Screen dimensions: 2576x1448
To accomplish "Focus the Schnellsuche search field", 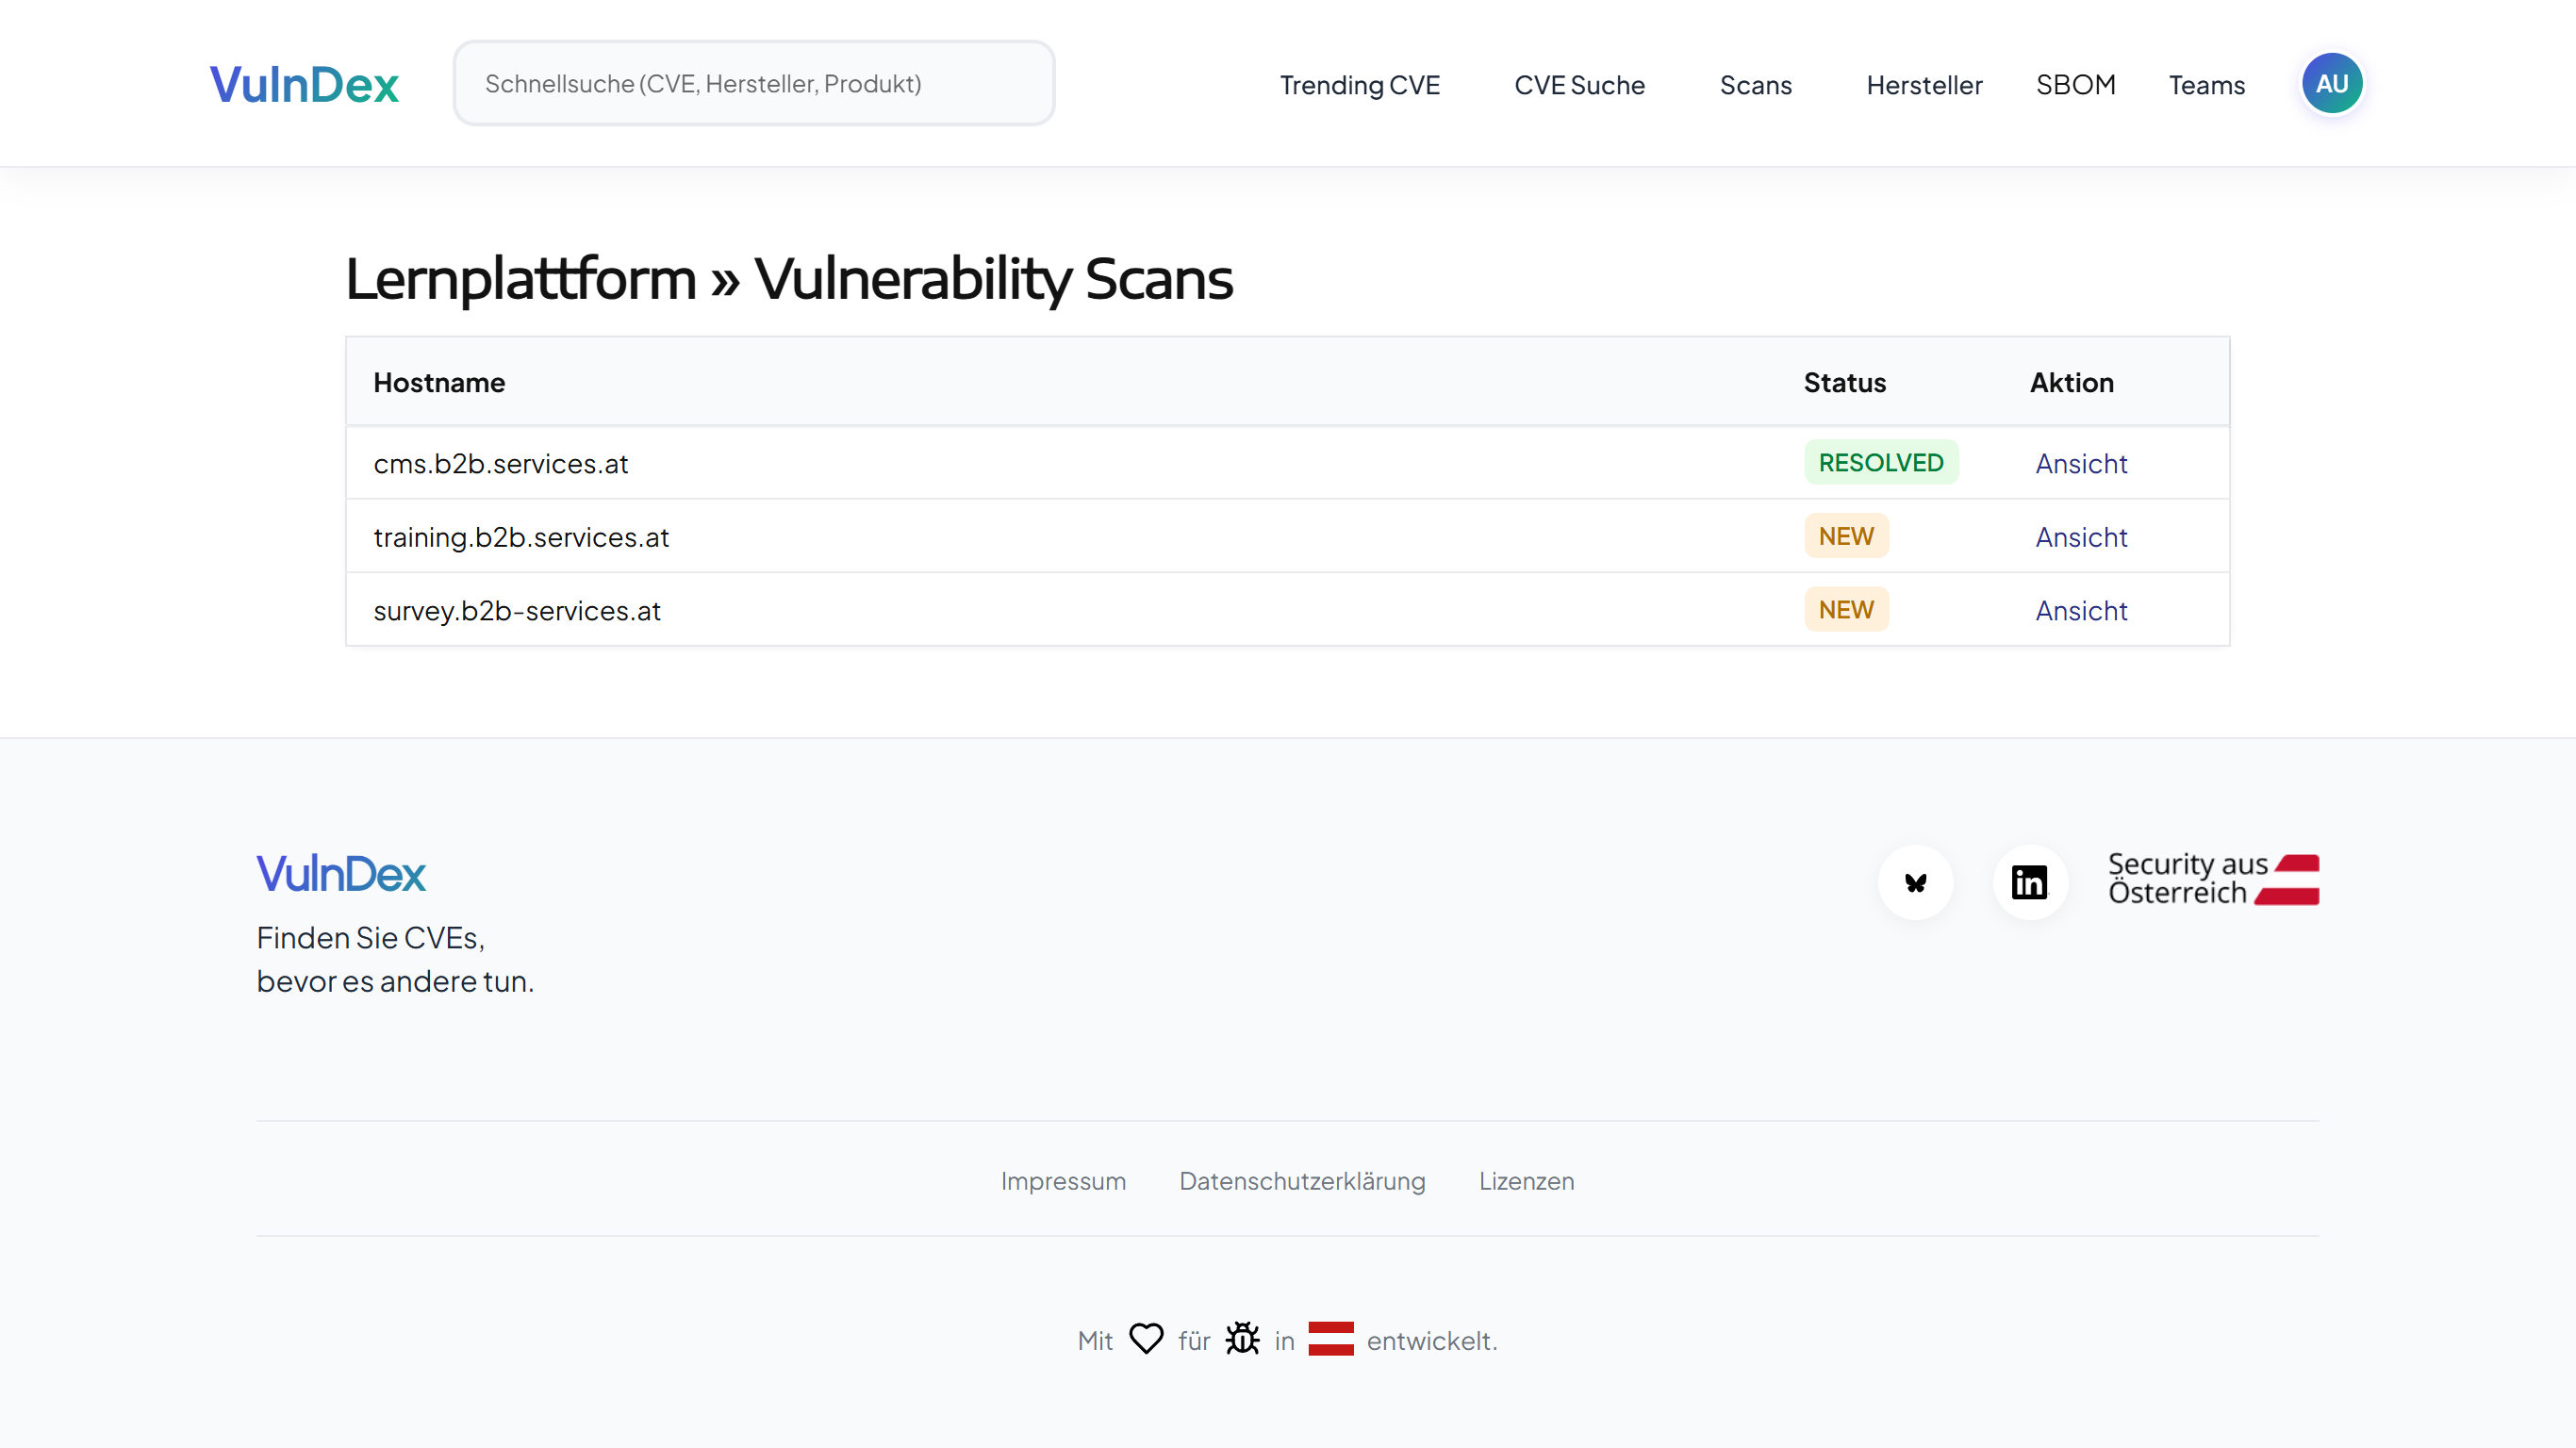I will click(x=754, y=84).
